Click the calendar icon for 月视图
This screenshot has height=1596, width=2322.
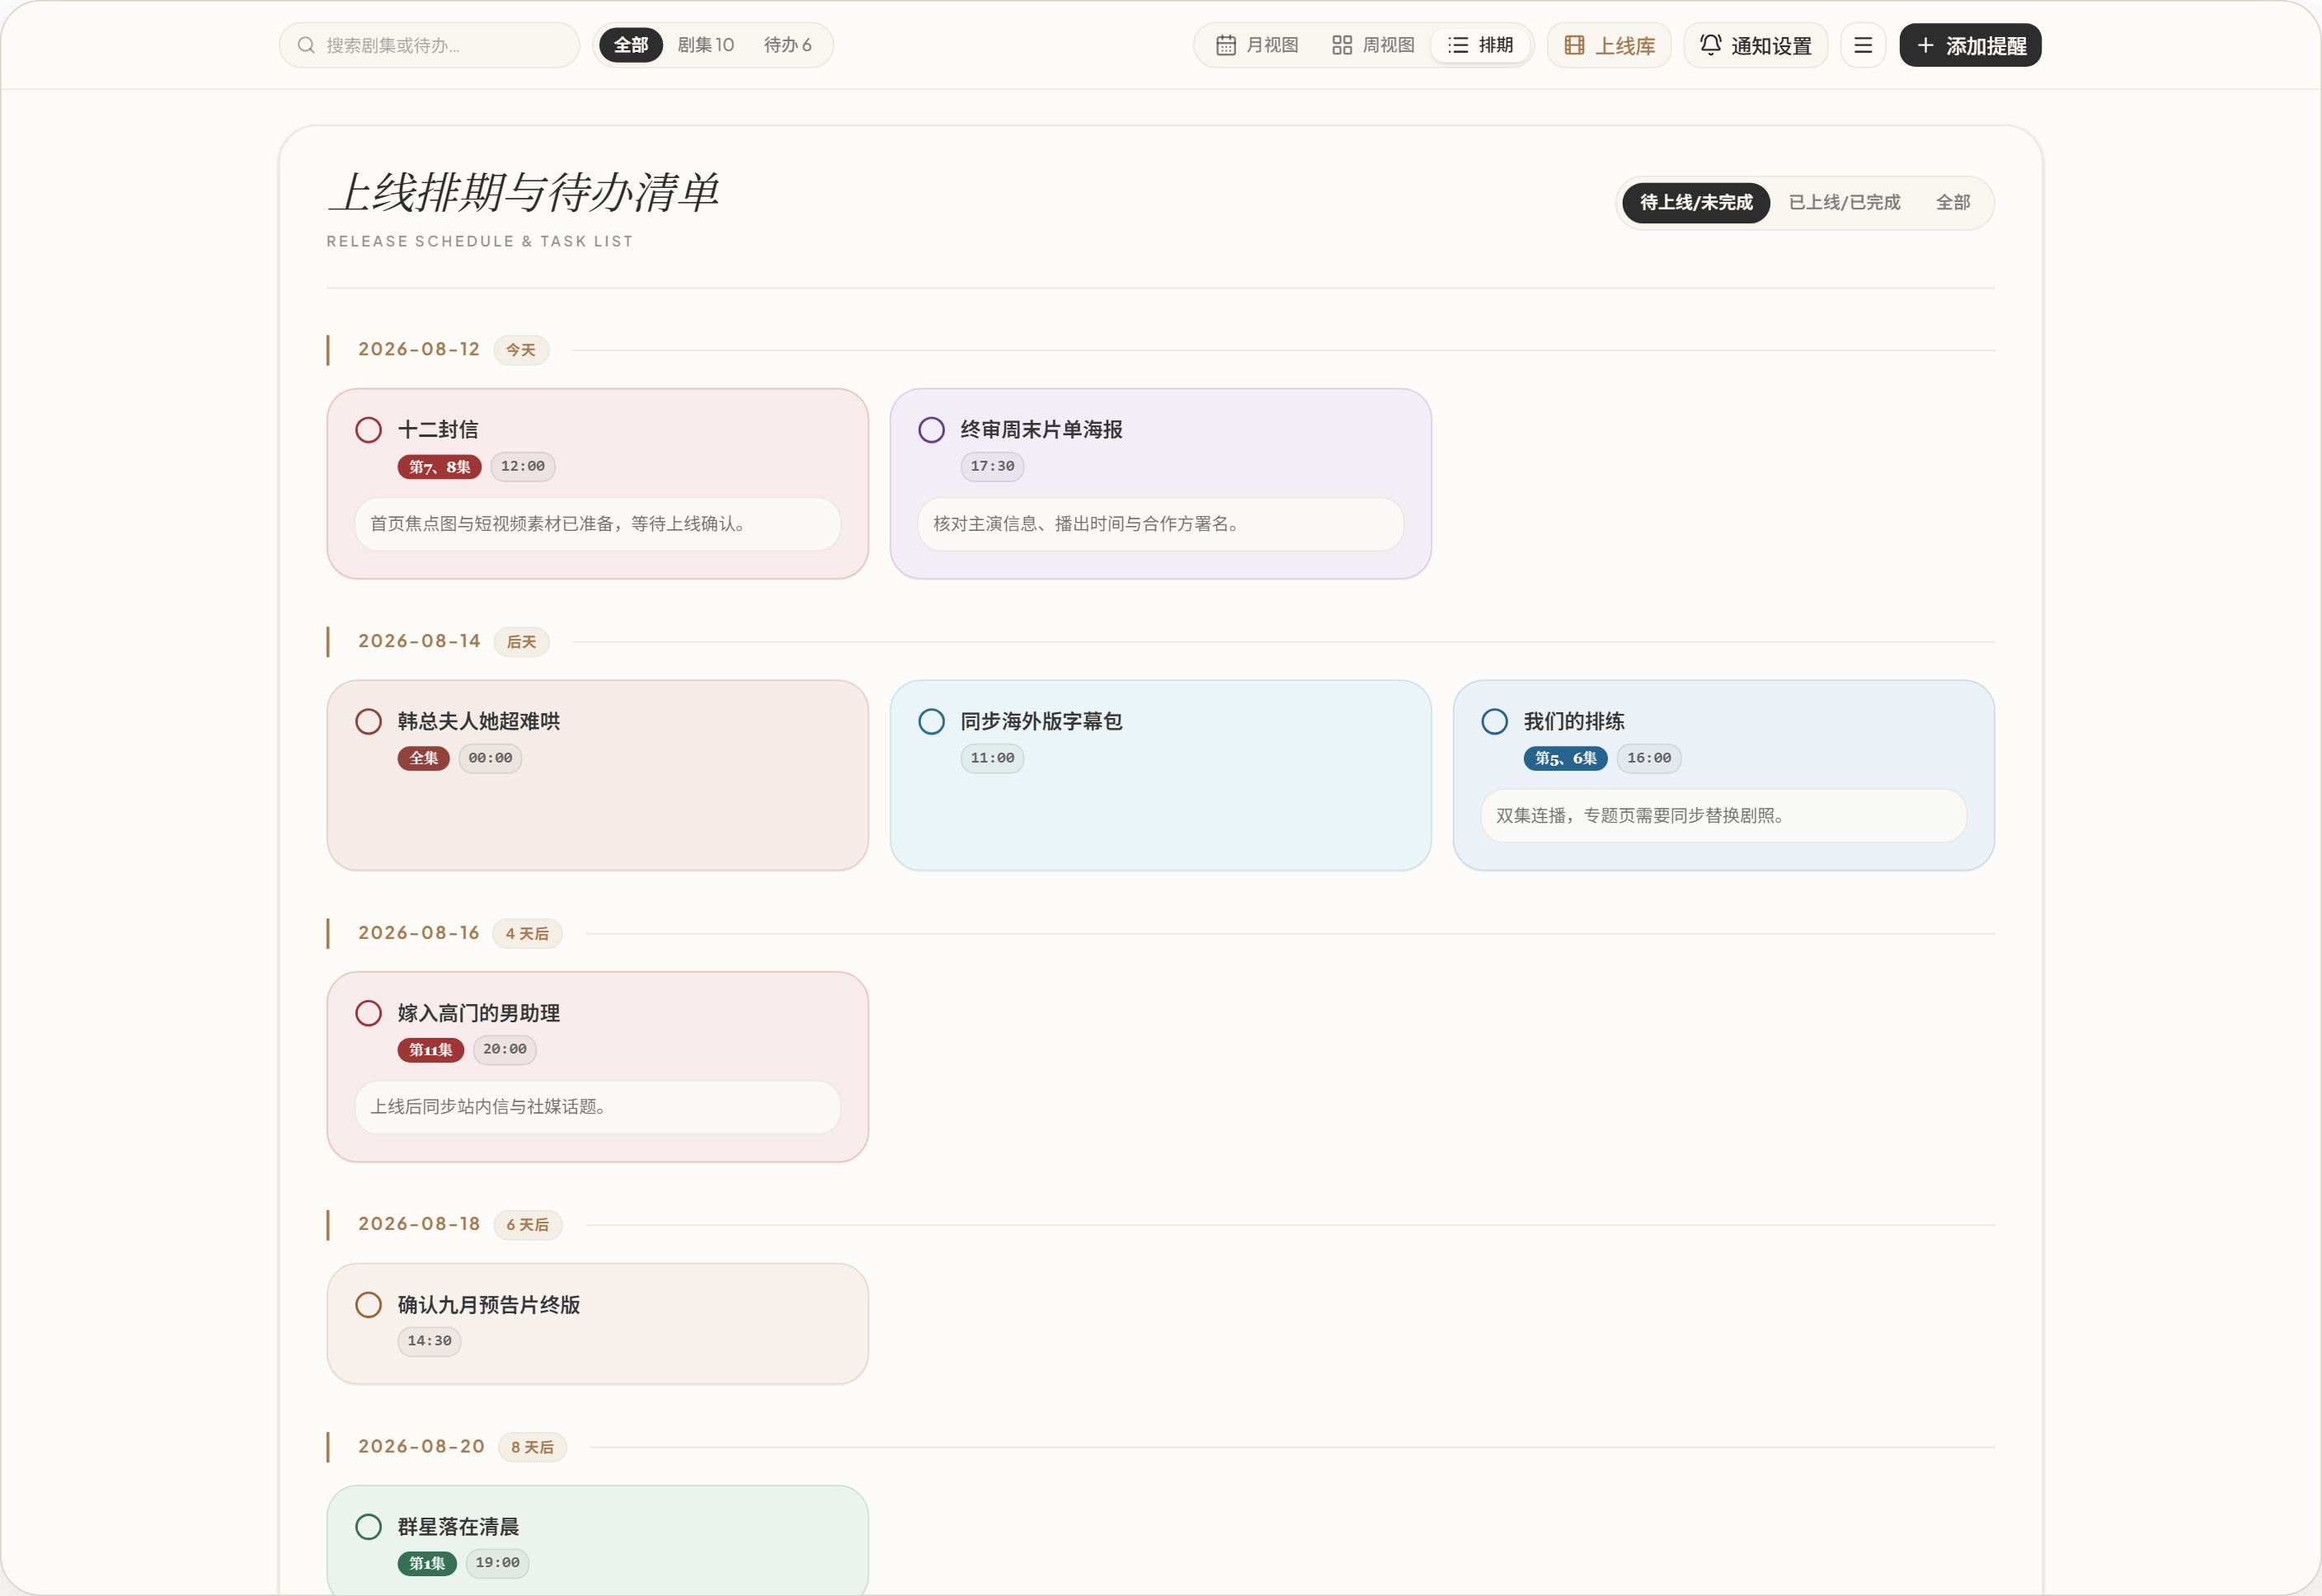[x=1226, y=45]
